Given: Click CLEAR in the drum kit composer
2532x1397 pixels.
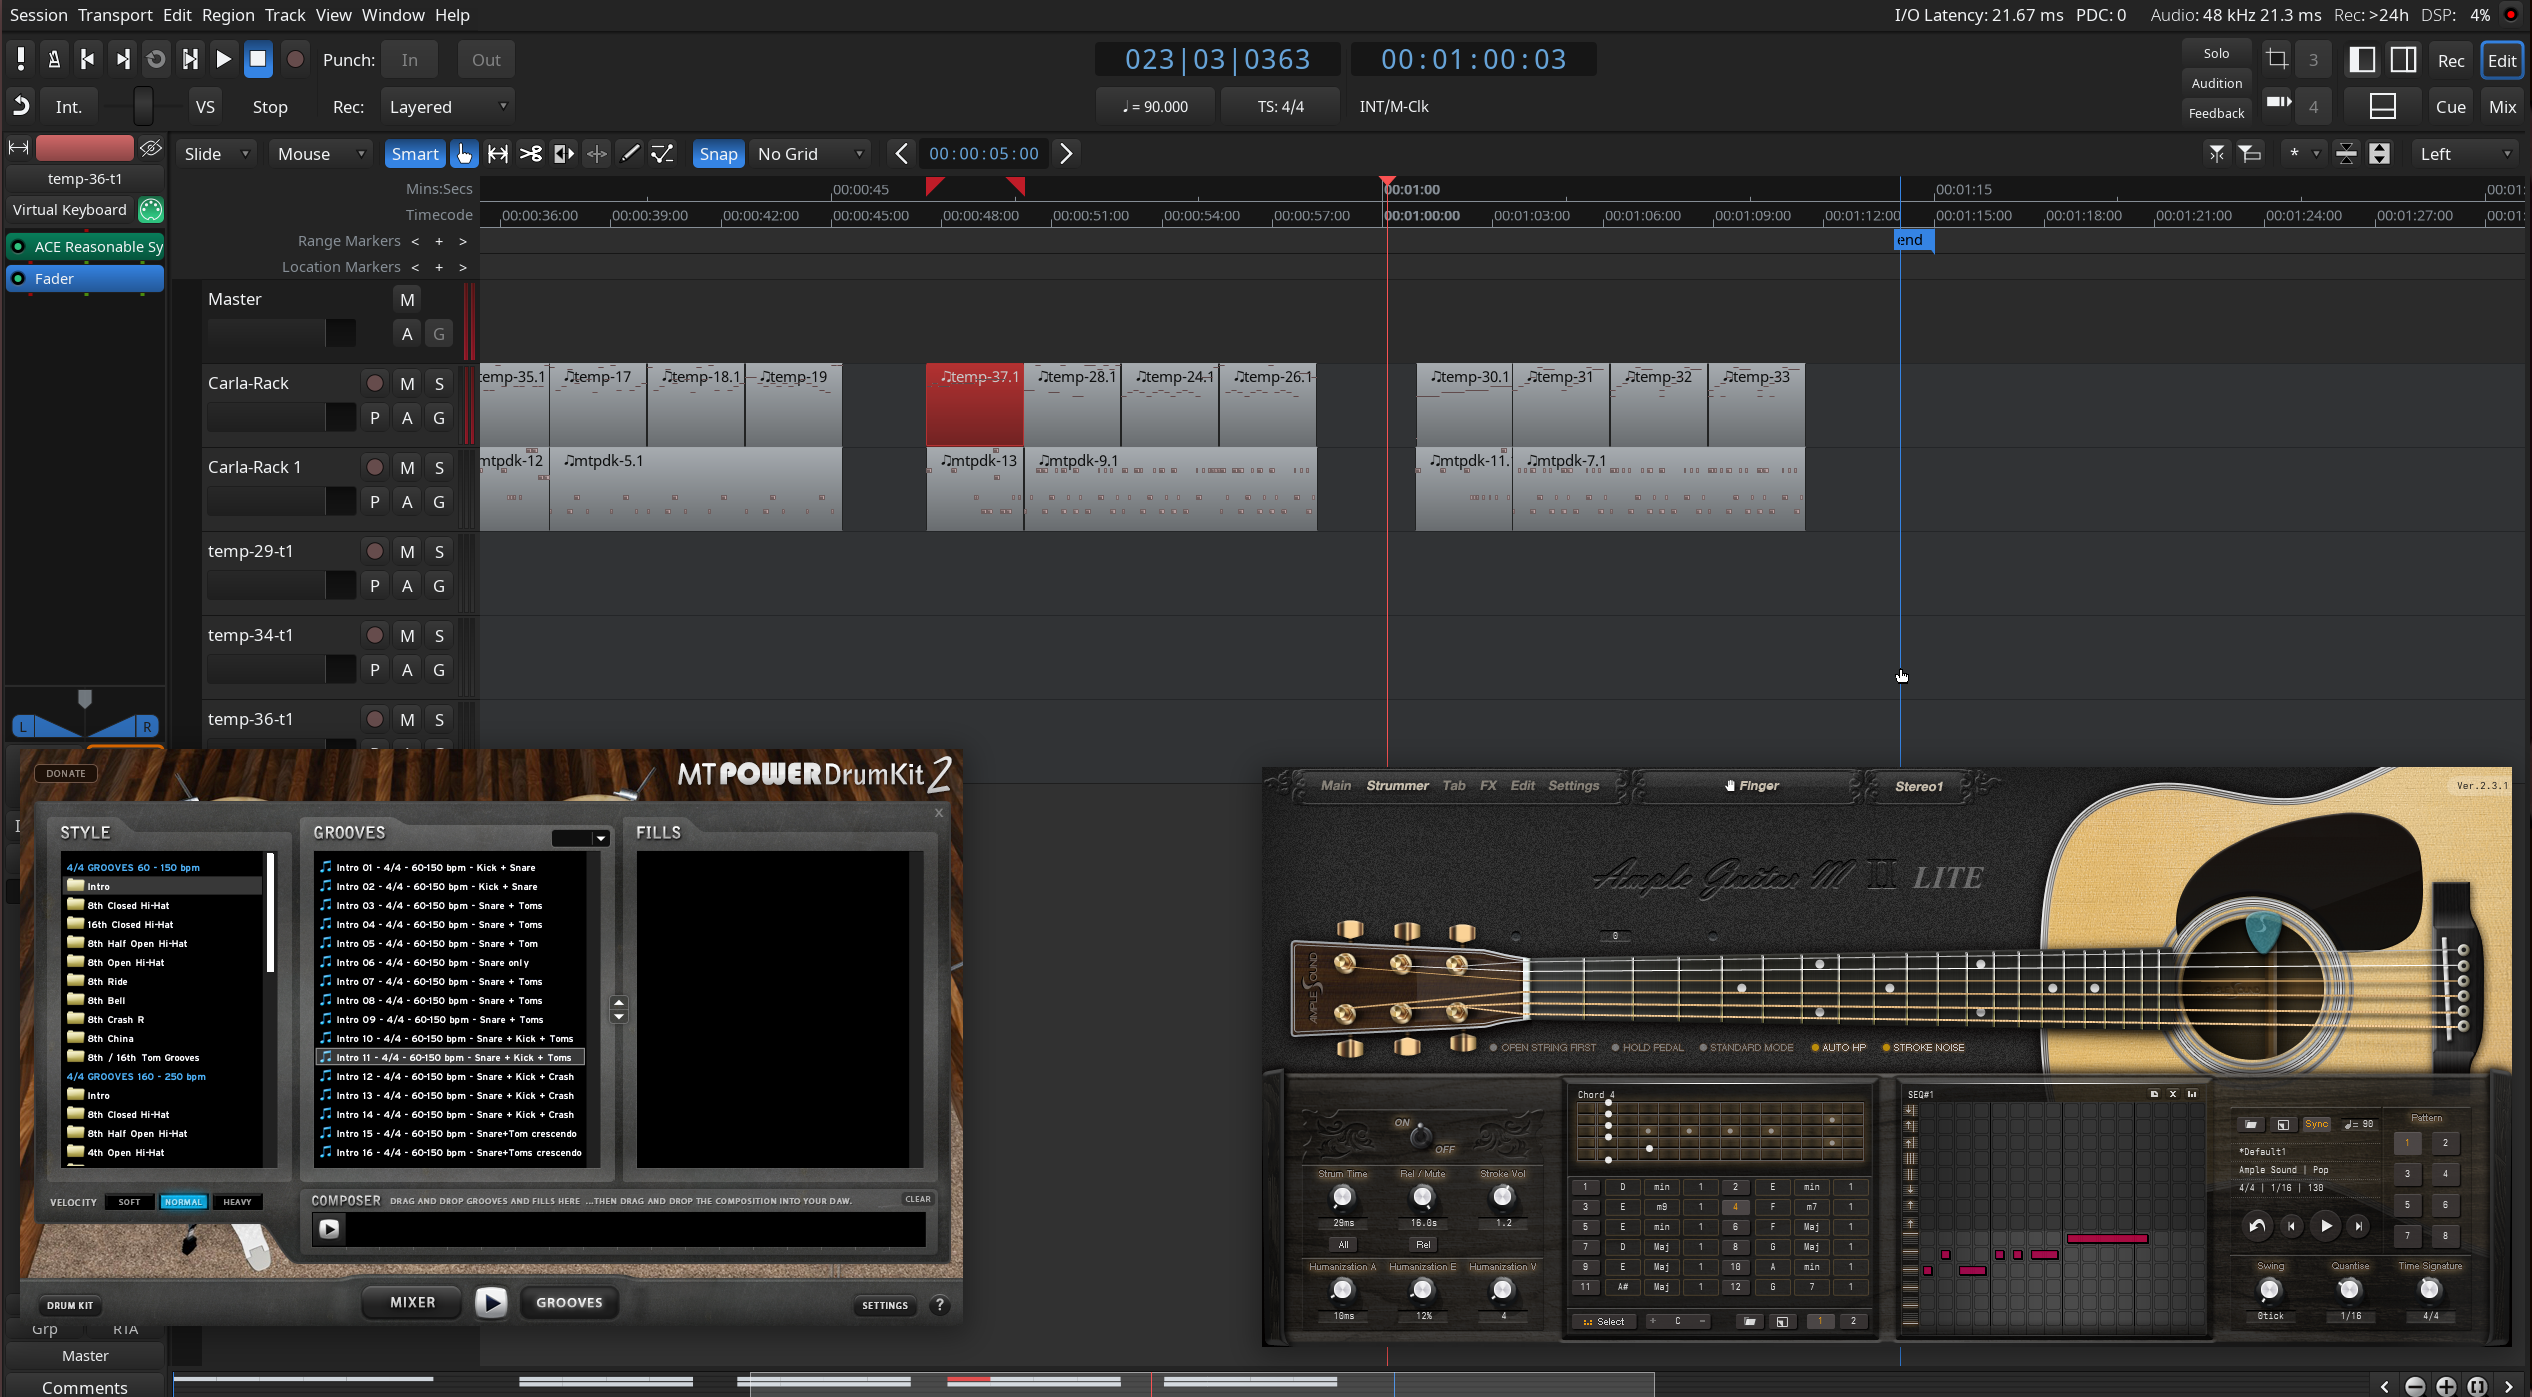Looking at the screenshot, I should [917, 1199].
